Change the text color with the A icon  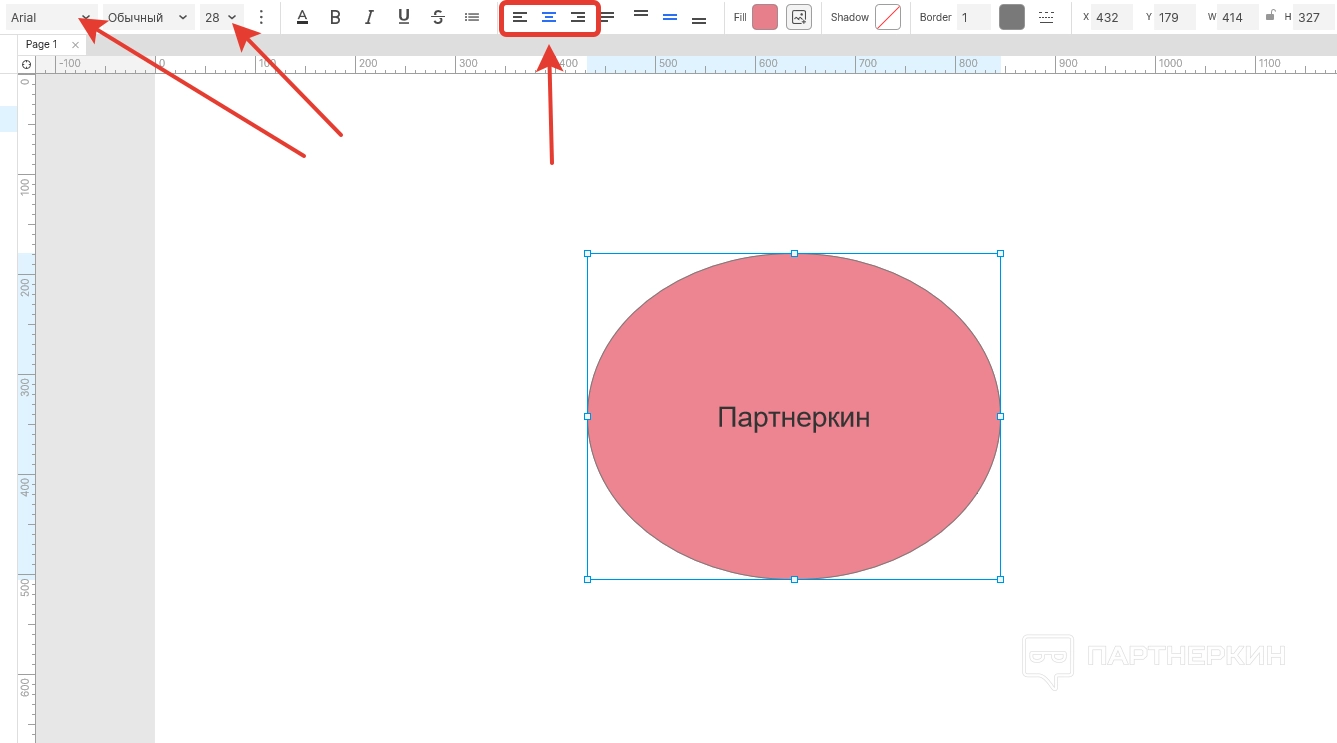coord(302,17)
